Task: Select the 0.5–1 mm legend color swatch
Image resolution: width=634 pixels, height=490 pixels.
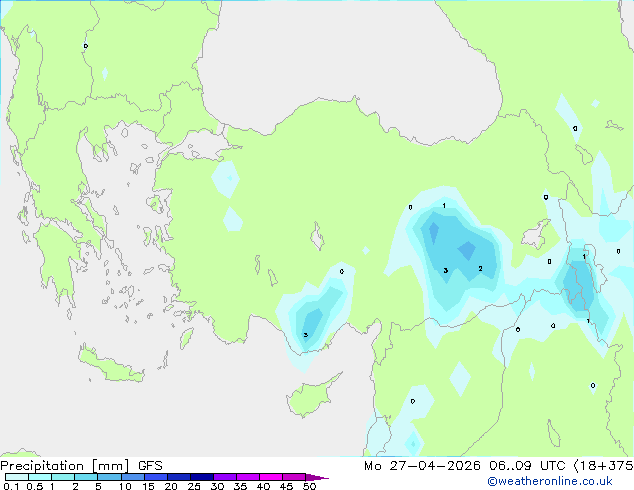Action: click(40, 477)
